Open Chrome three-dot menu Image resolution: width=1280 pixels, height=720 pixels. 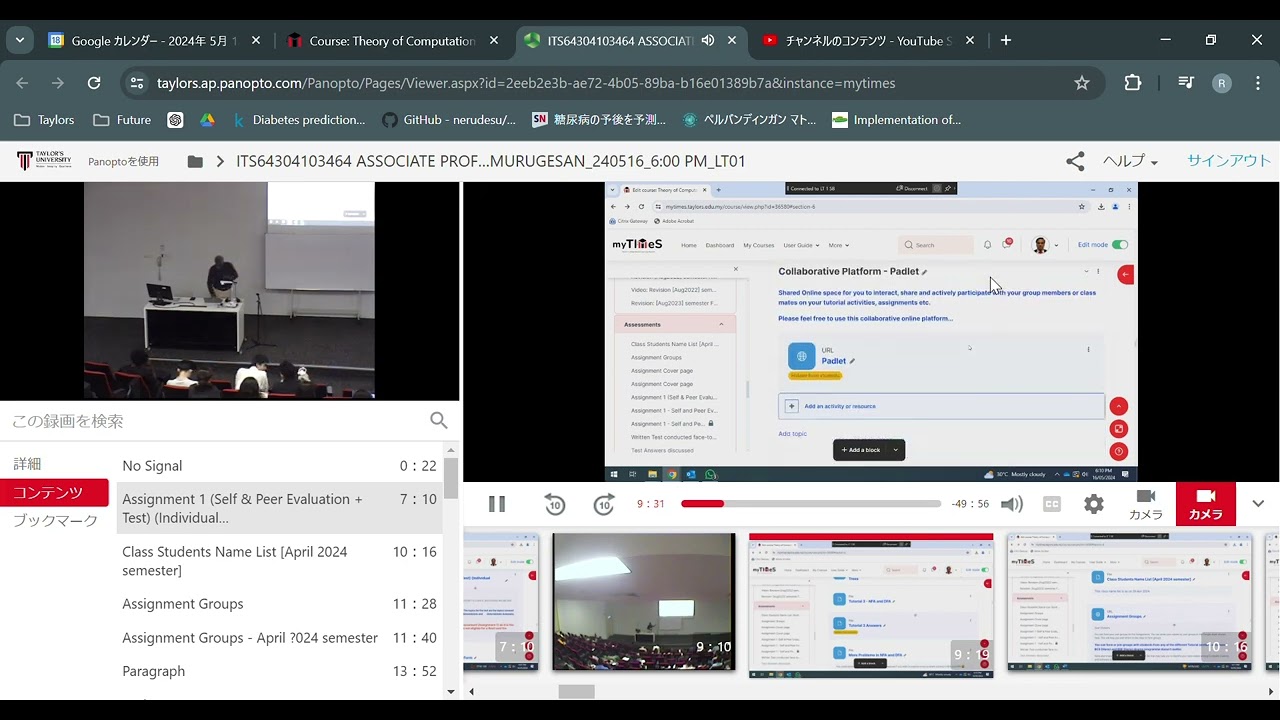[x=1257, y=83]
